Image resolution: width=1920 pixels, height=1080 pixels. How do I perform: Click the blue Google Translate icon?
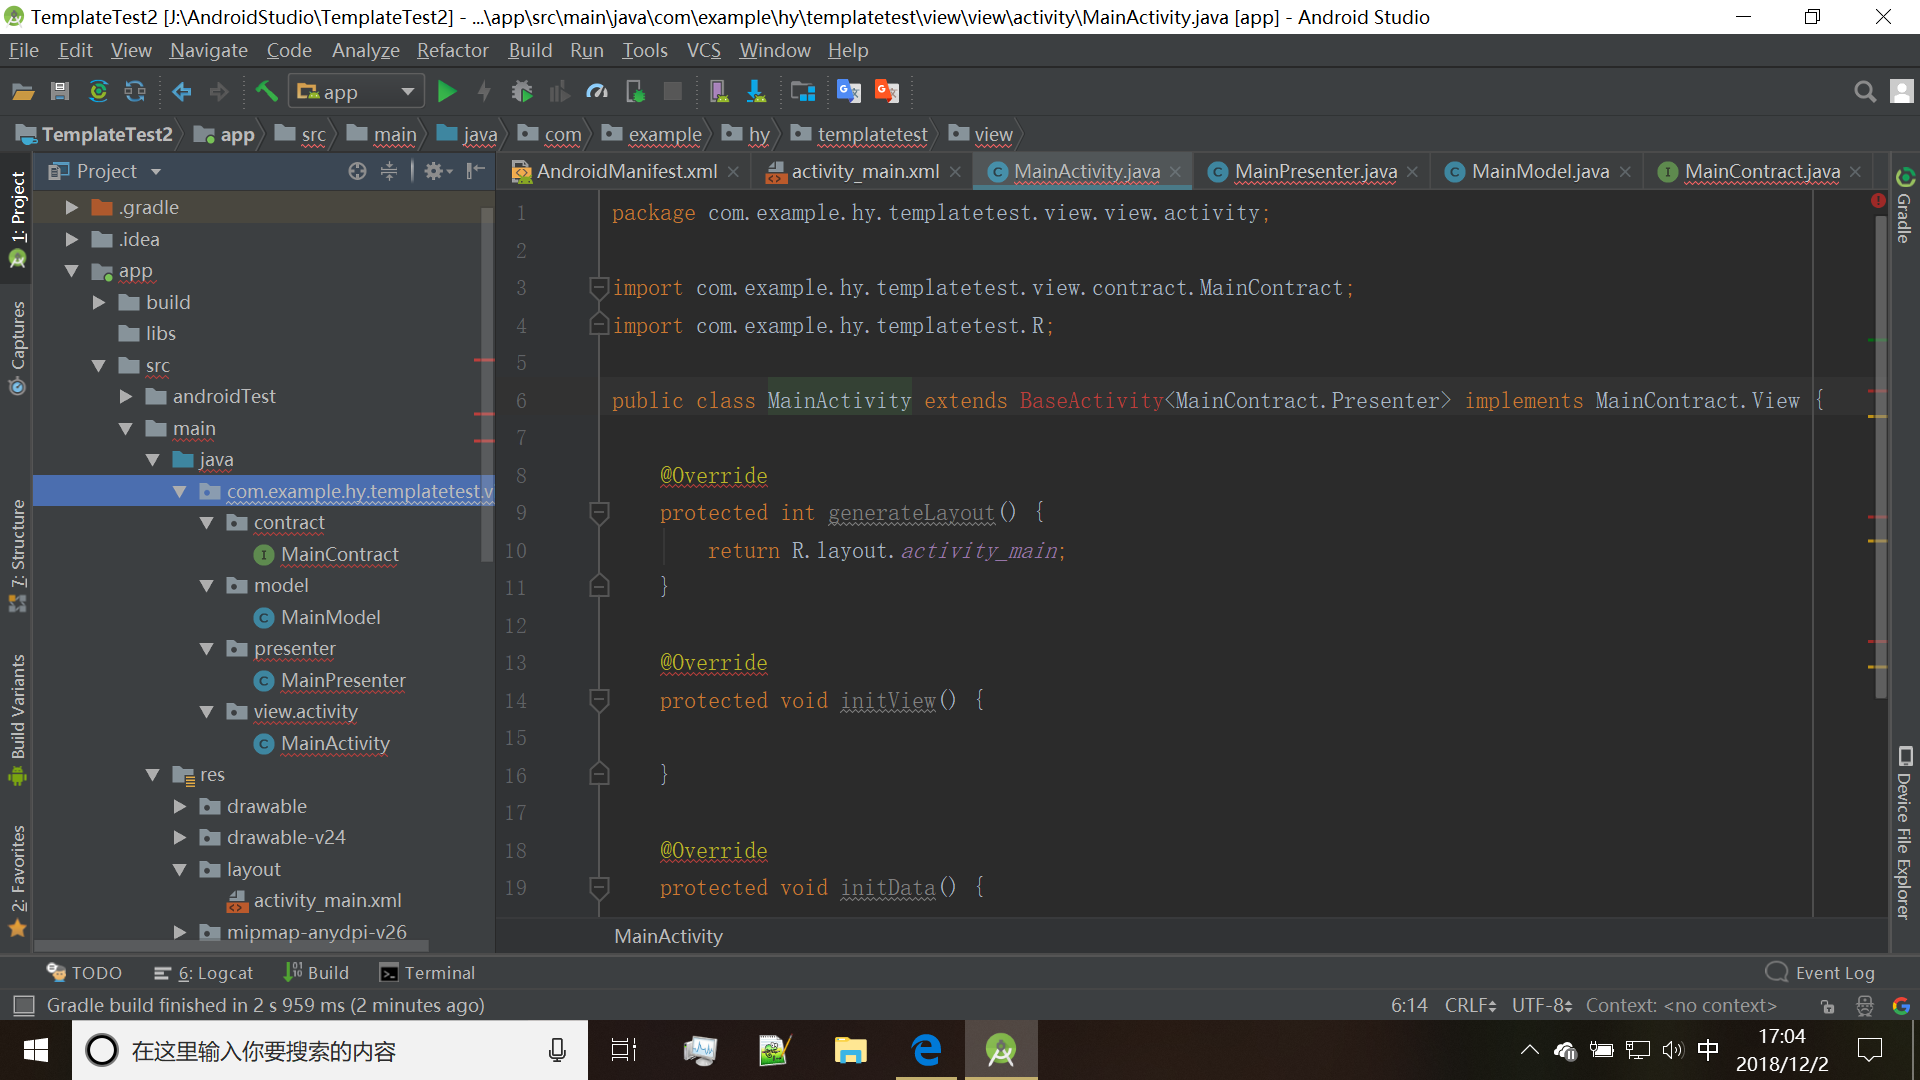849,92
